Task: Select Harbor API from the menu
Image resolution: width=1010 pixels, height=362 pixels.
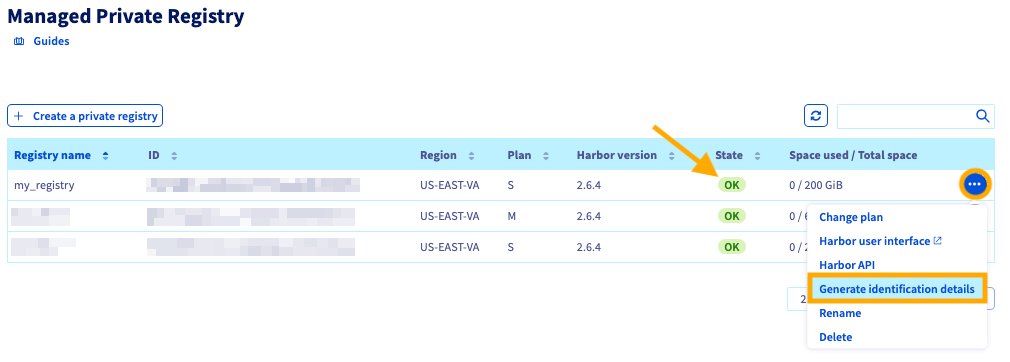Action: click(x=846, y=265)
